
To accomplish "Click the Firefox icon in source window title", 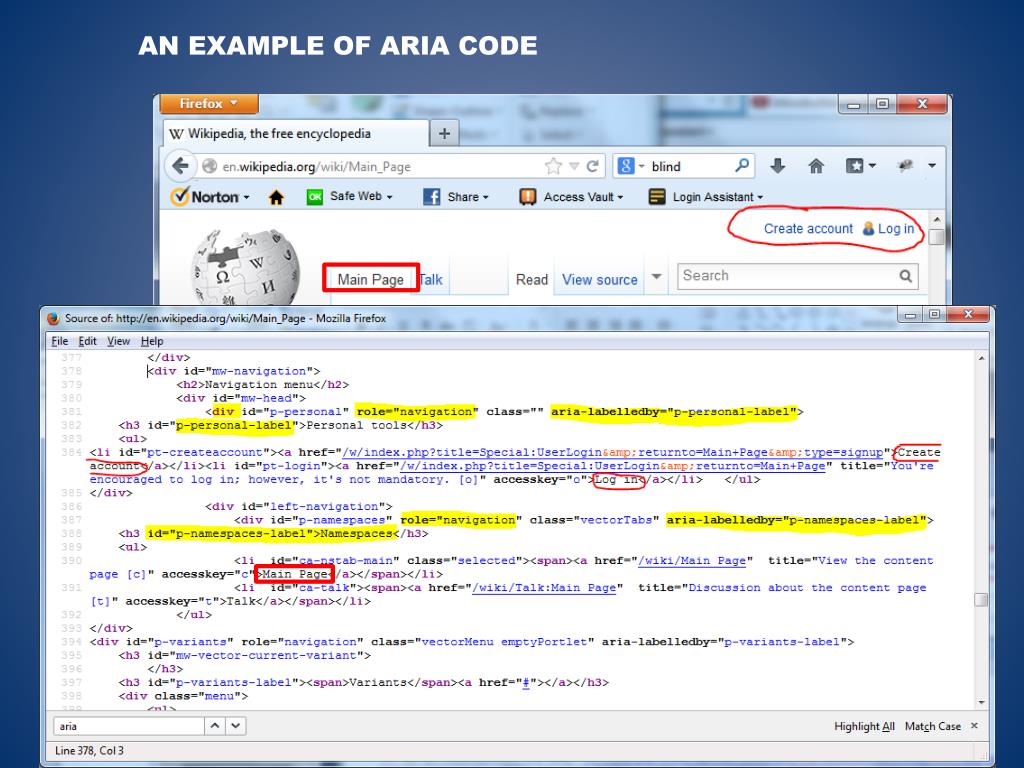I will pos(54,318).
